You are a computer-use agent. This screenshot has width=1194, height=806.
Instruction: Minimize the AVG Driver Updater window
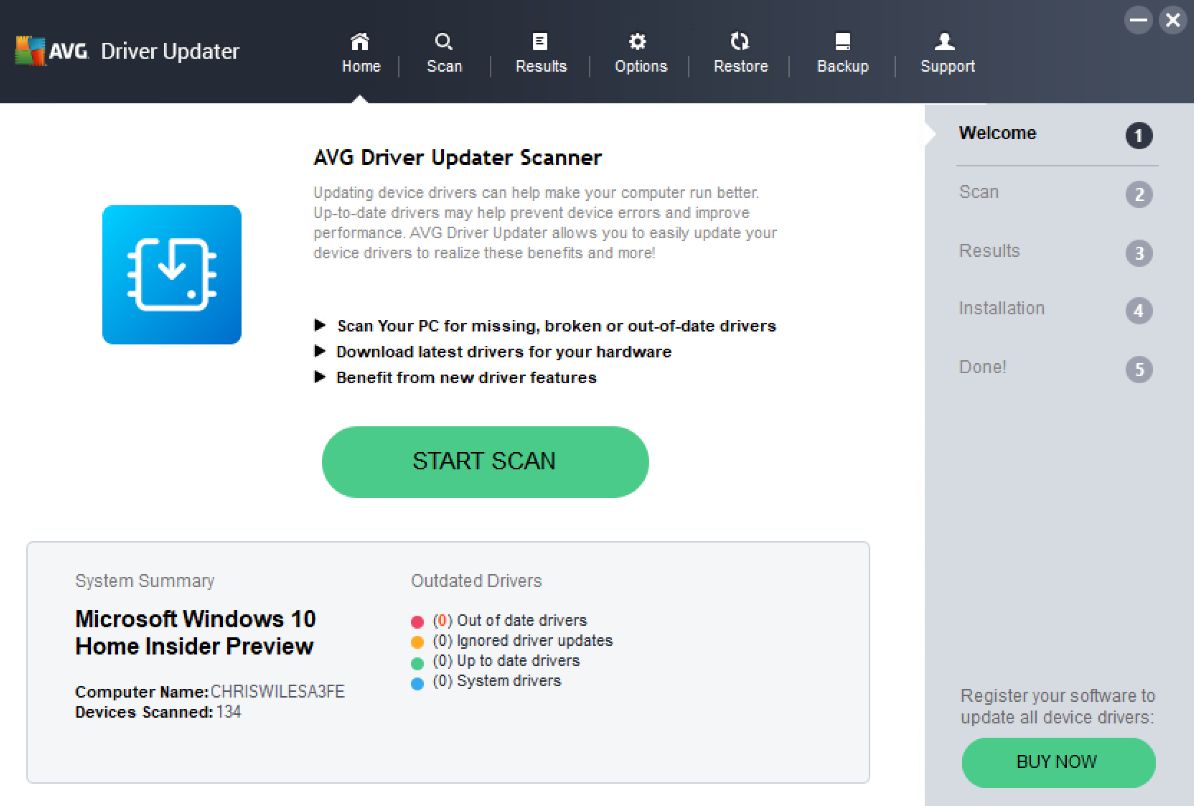[1139, 20]
